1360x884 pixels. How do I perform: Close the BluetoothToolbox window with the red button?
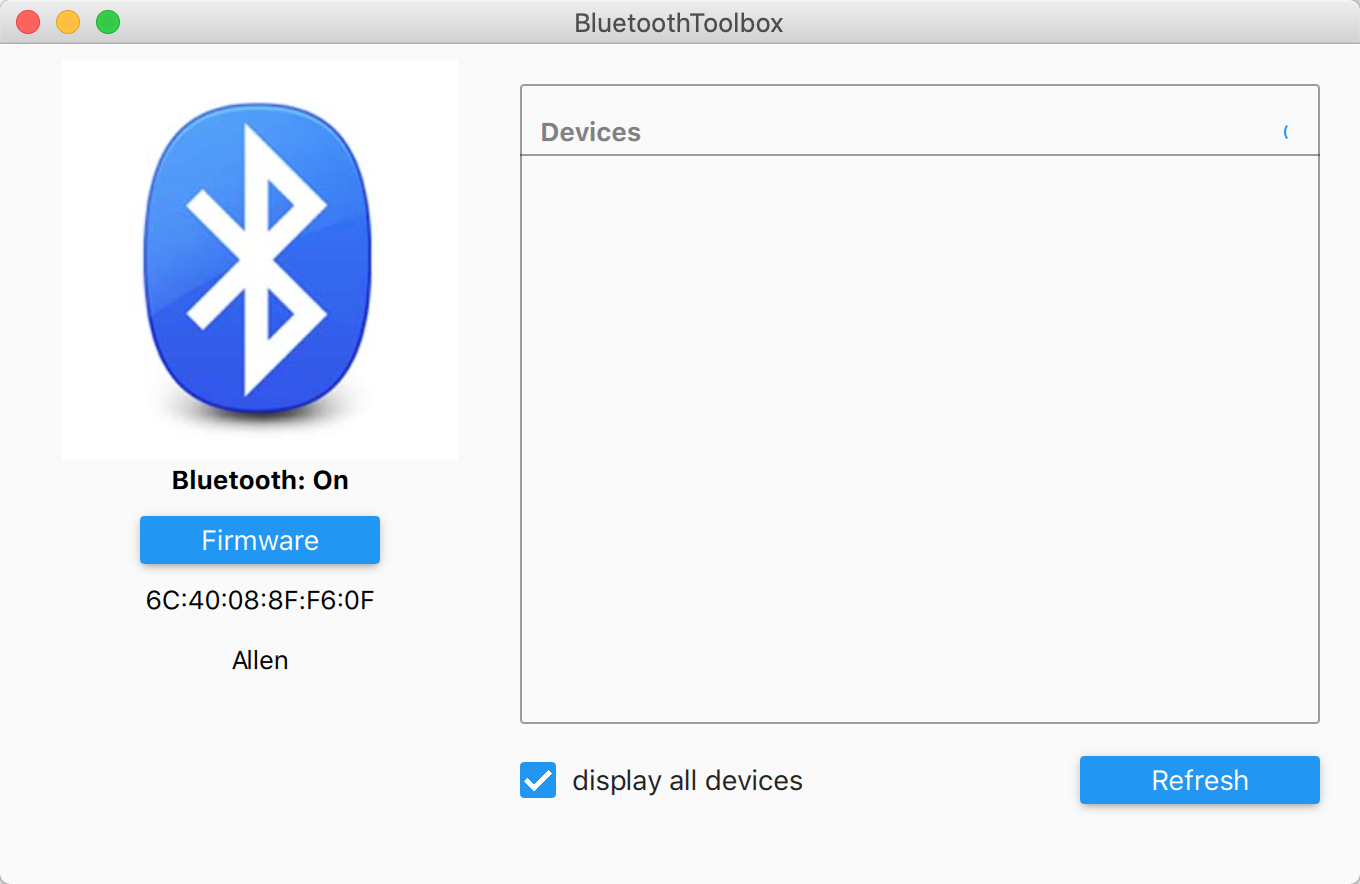(28, 22)
